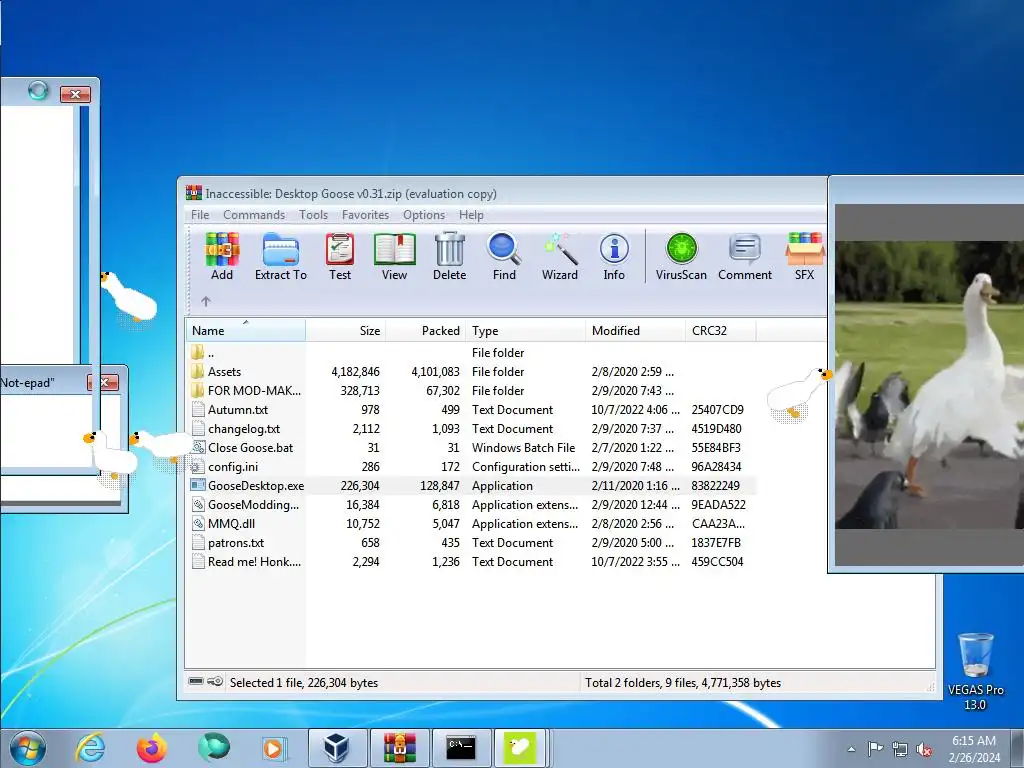Screen dimensions: 1024x768
Task: Select the Close Goose.bat file
Action: pos(472,447)
